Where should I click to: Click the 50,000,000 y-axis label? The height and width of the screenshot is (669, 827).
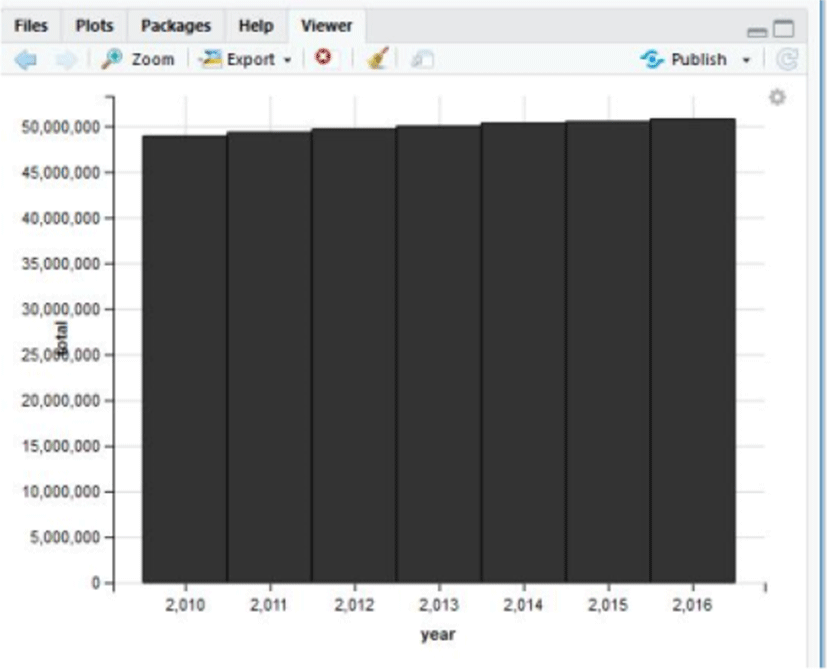pyautogui.click(x=61, y=127)
